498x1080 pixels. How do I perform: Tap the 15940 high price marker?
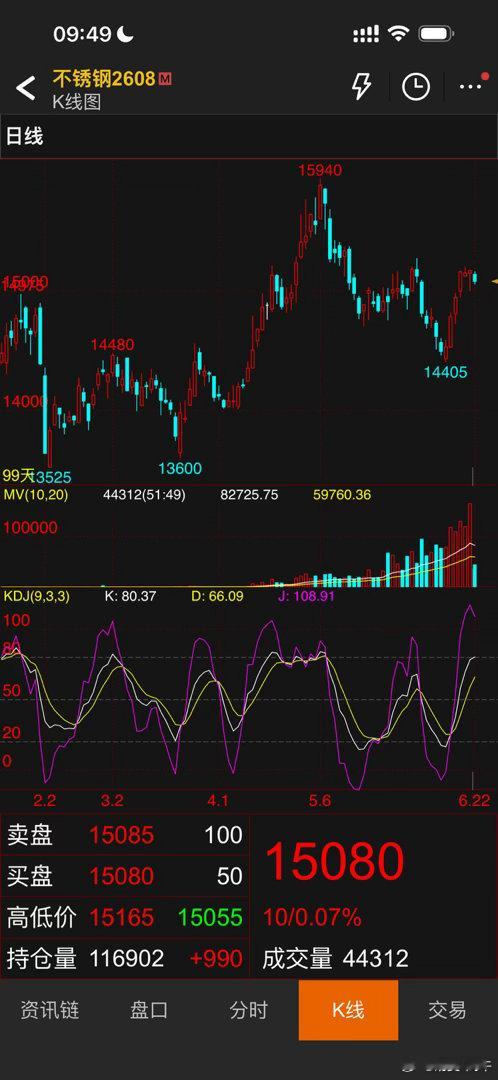[320, 170]
